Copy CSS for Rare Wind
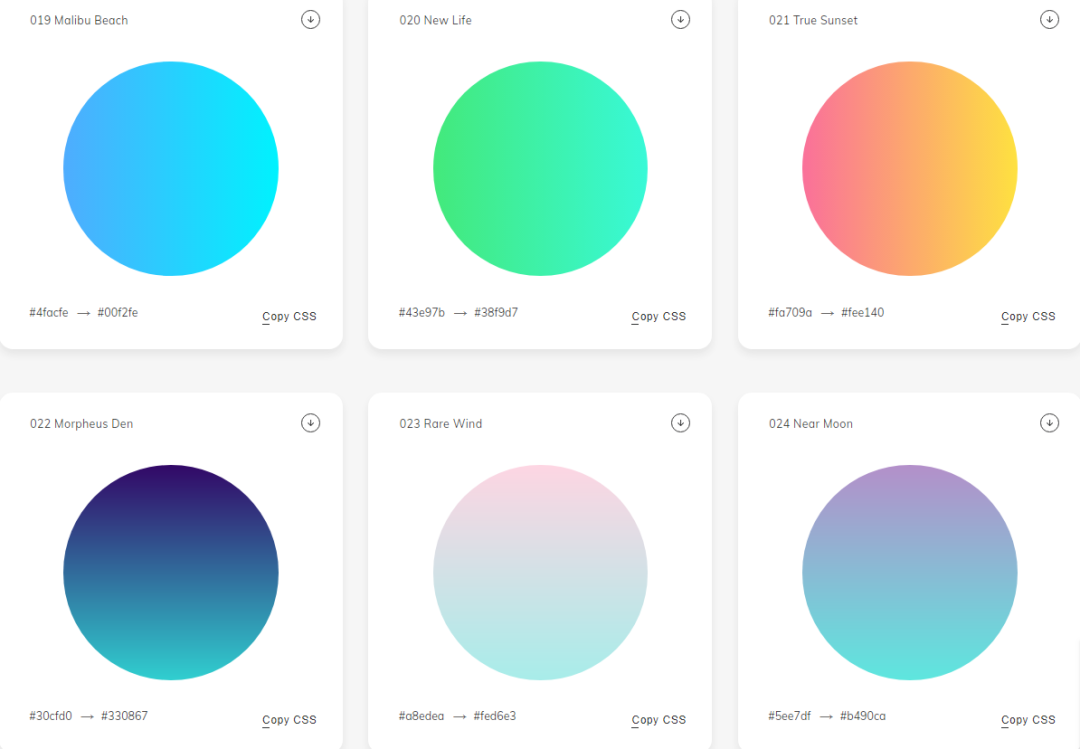This screenshot has width=1080, height=749. [658, 719]
